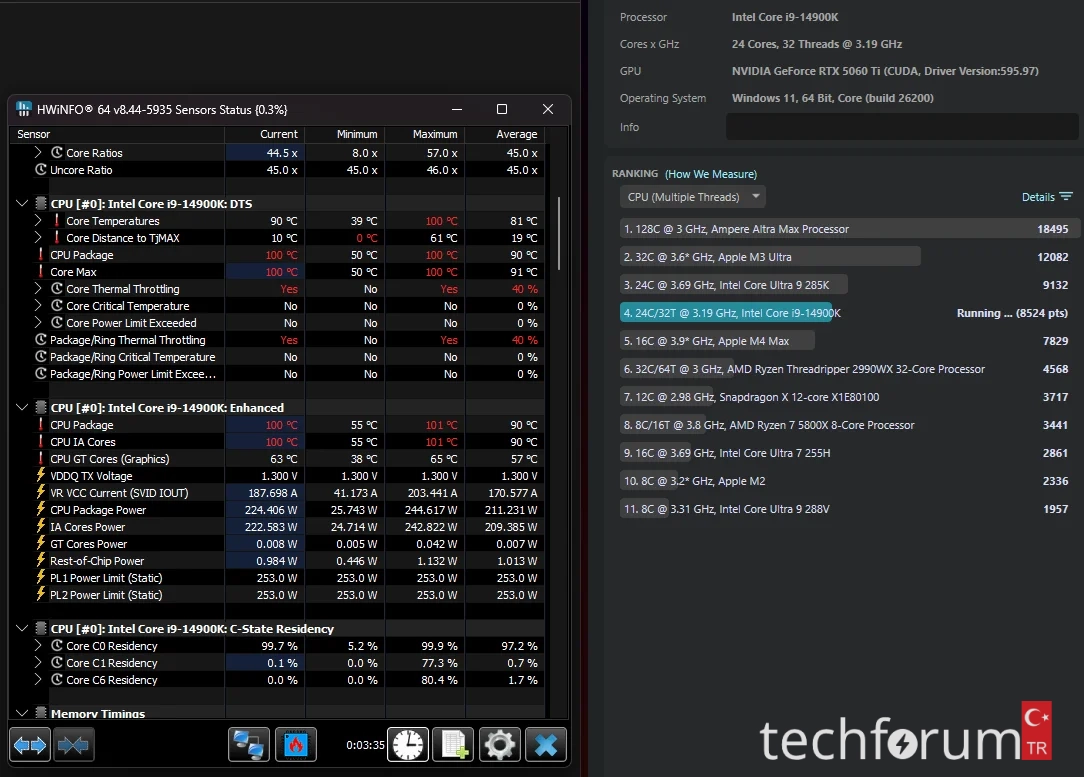Collapse the Memory Timings section

click(x=22, y=713)
